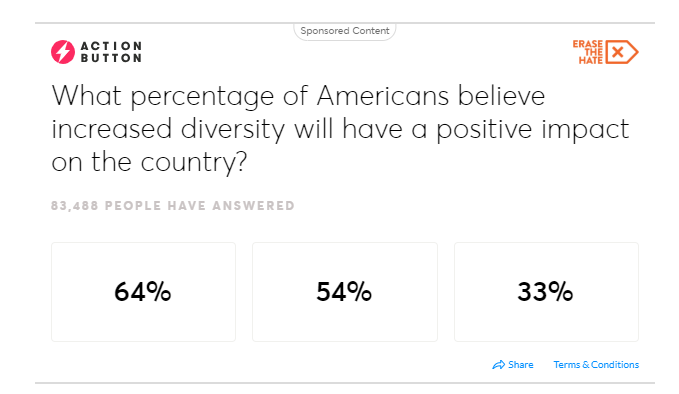Click the word ERASE in the orange logo
The height and width of the screenshot is (394, 679).
(588, 44)
